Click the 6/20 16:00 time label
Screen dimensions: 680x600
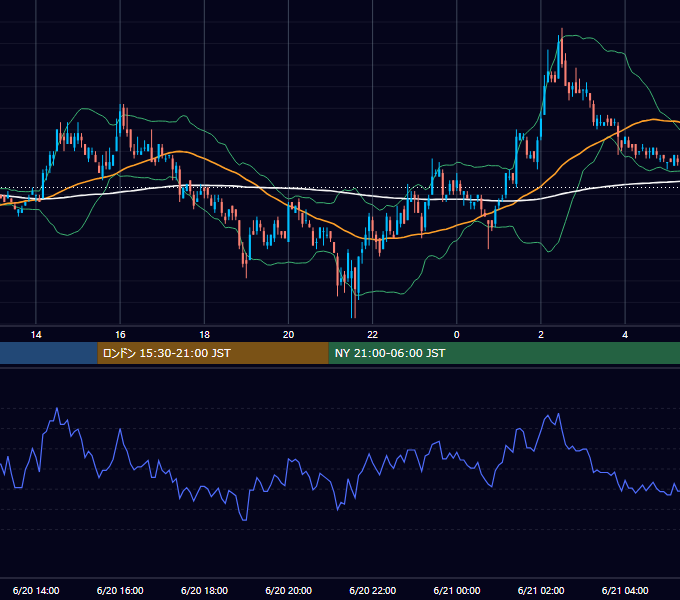click(x=120, y=590)
